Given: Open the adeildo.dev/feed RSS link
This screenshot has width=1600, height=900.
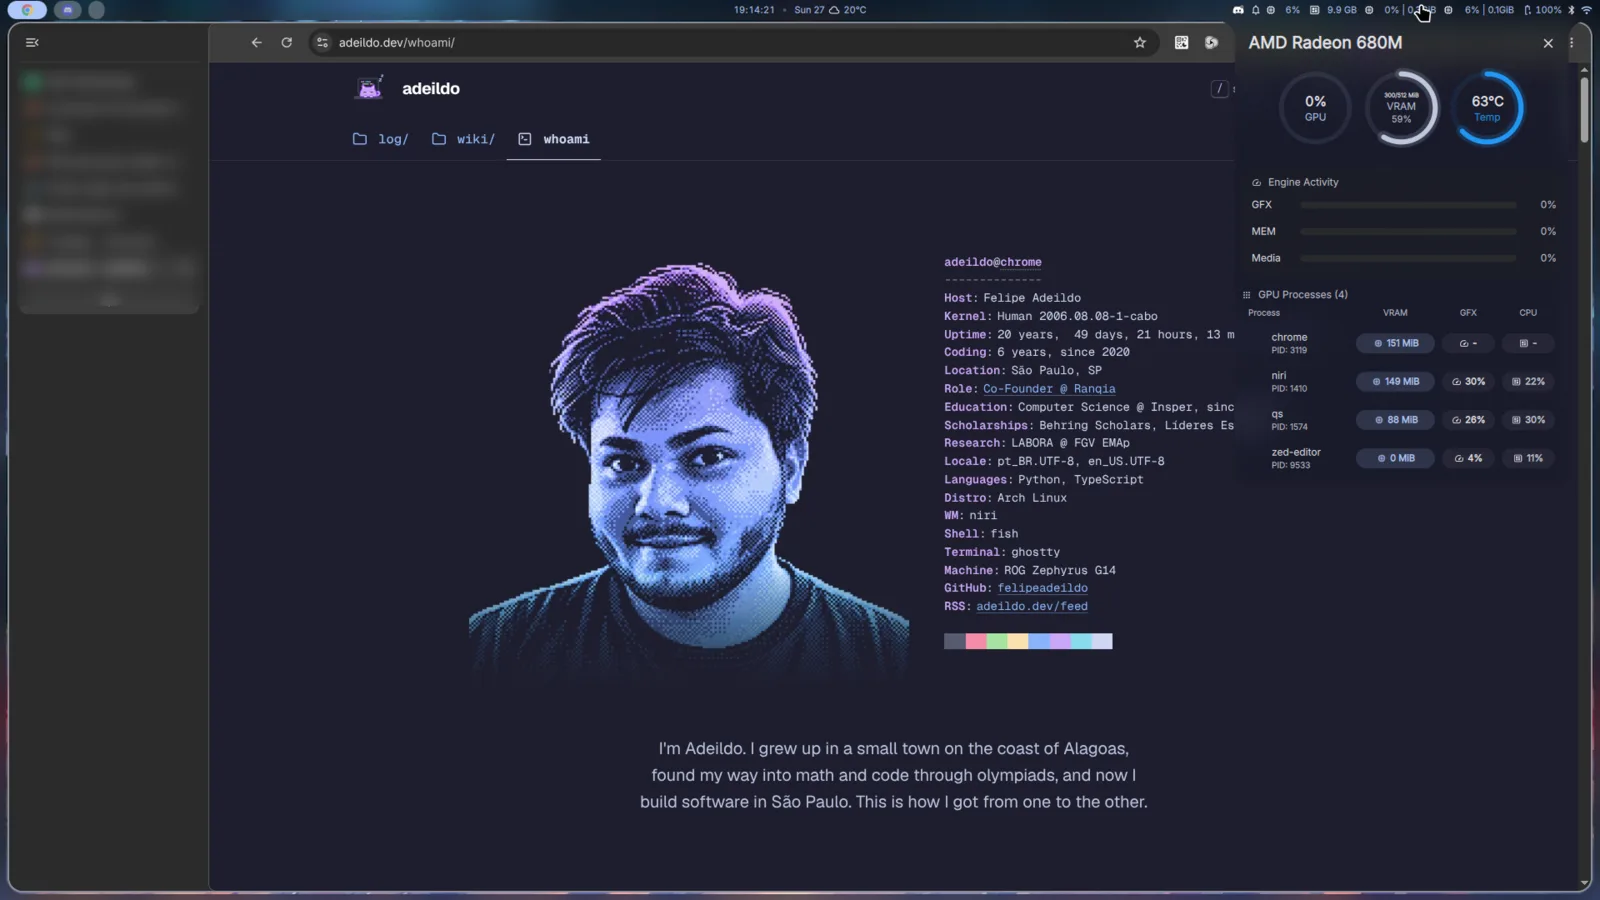Looking at the screenshot, I should coord(1032,606).
